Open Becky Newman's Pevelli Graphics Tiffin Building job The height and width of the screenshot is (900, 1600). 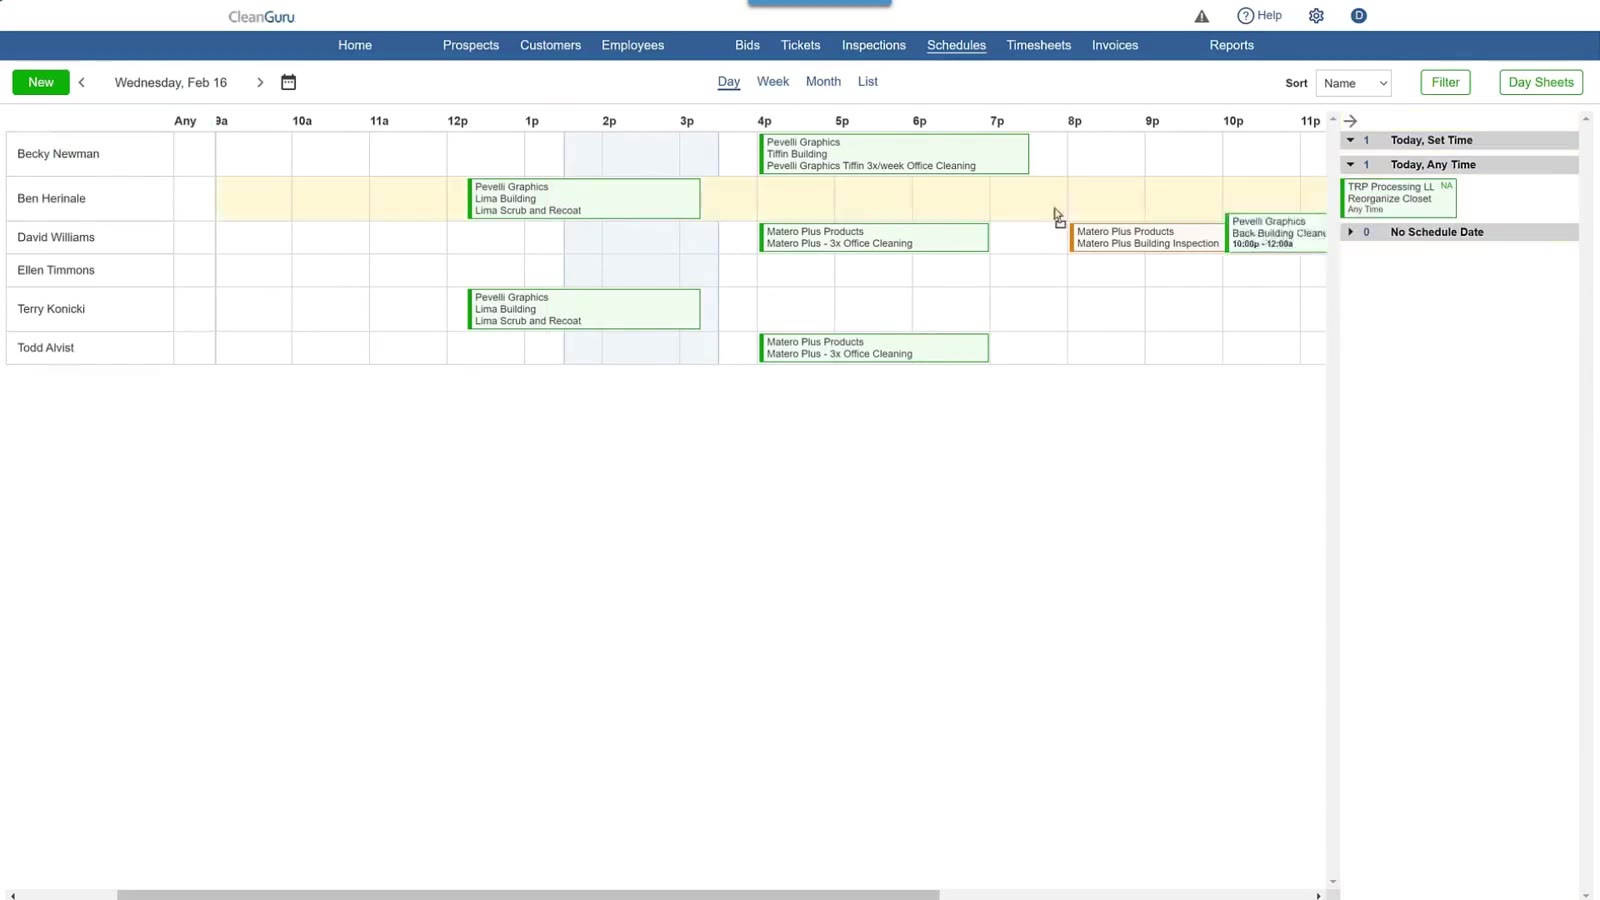[x=894, y=154]
